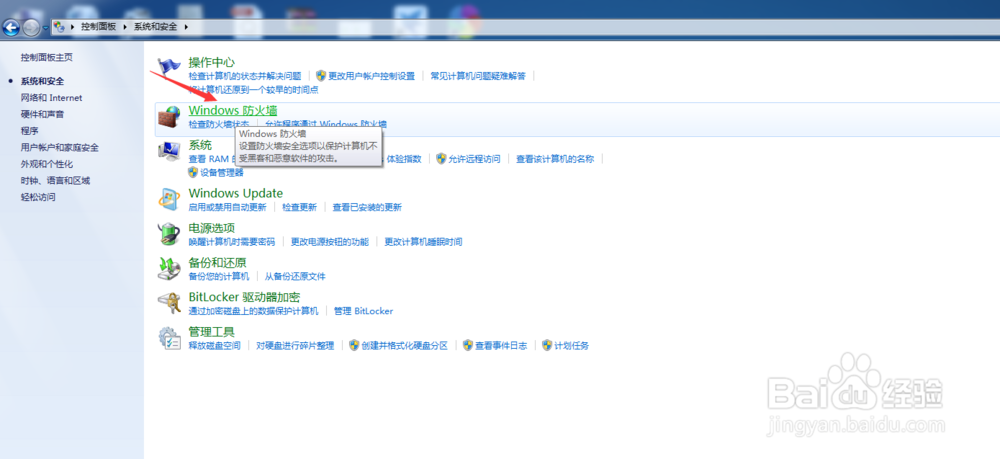Open BitLocker 驱动器加密 heading link
The height and width of the screenshot is (459, 1000).
[x=244, y=297]
